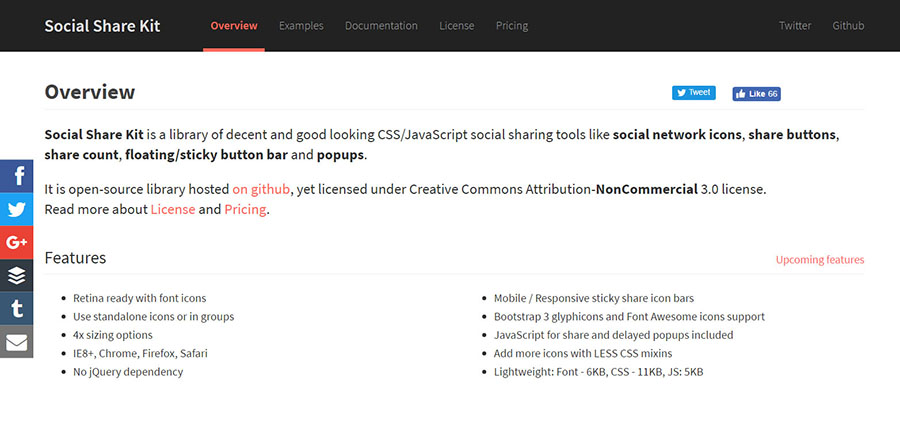Go to the License nav item
The image size is (900, 421).
[x=457, y=26]
